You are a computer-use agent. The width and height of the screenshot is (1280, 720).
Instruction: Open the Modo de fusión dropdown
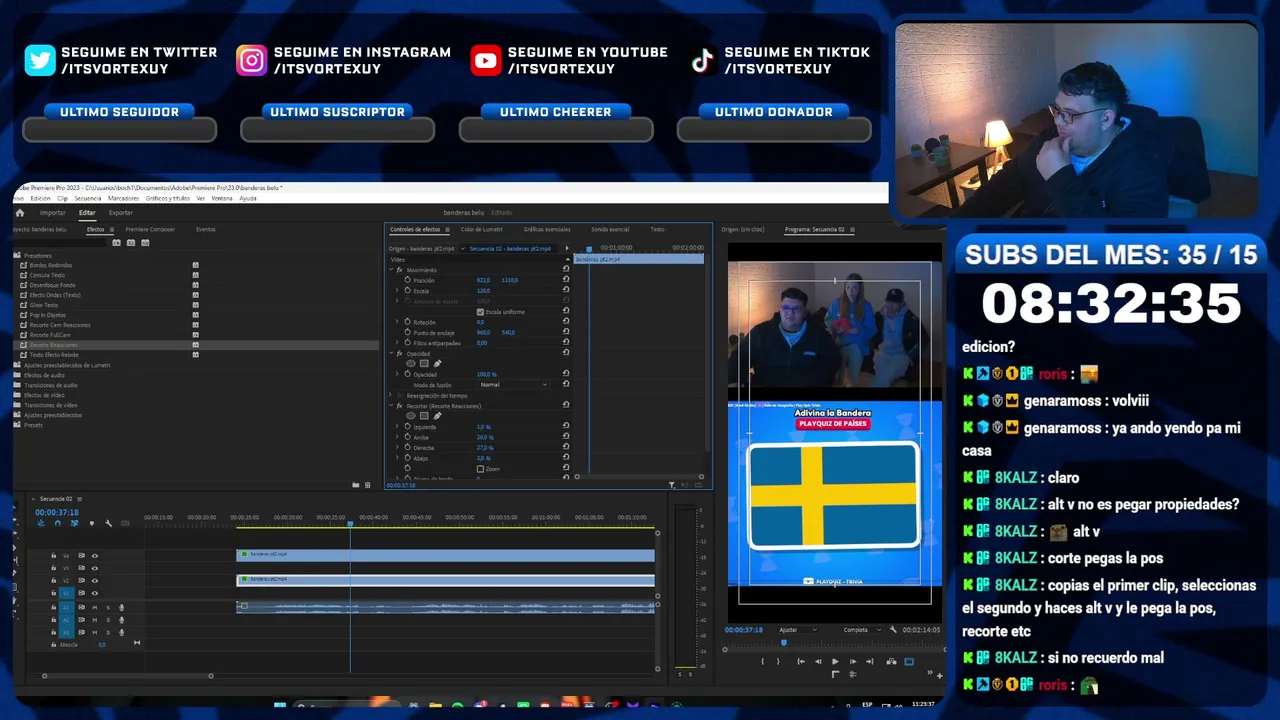[513, 385]
